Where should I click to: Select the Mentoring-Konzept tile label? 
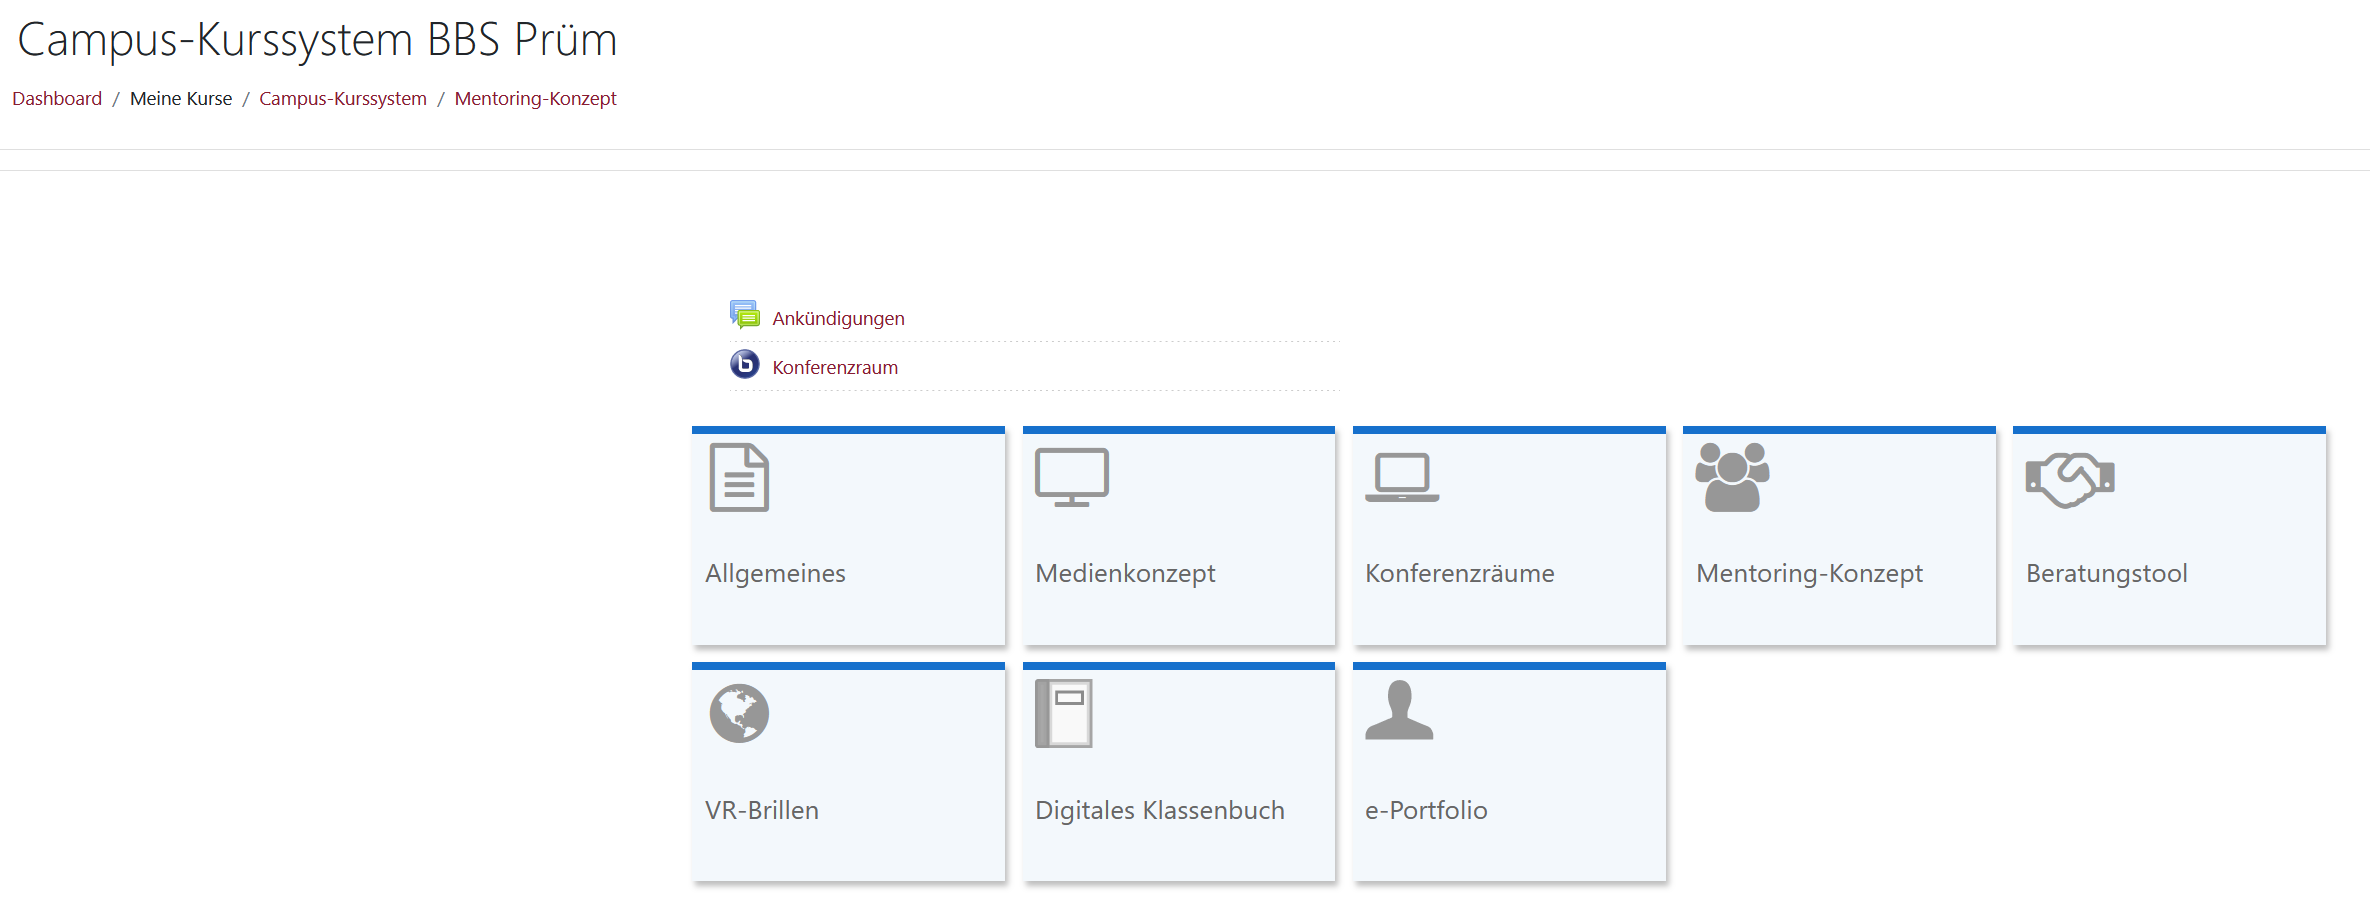pos(1809,574)
